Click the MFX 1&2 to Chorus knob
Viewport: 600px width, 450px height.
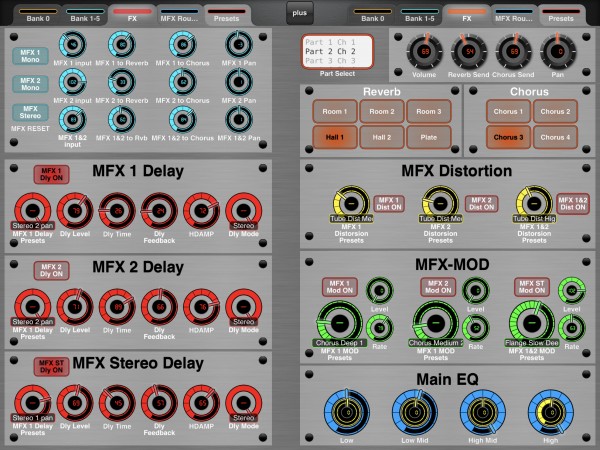coord(183,120)
